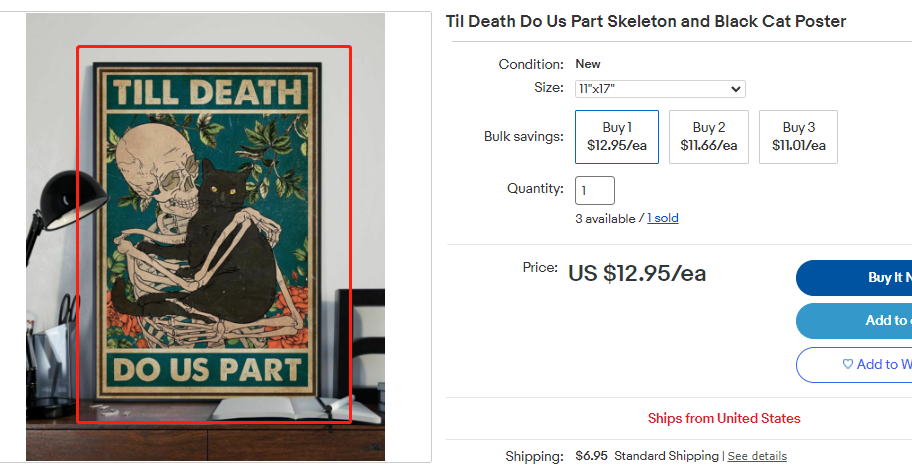Image resolution: width=912 pixels, height=467 pixels.
Task: Open the Size dropdown showing 11"x17"
Action: tap(660, 89)
